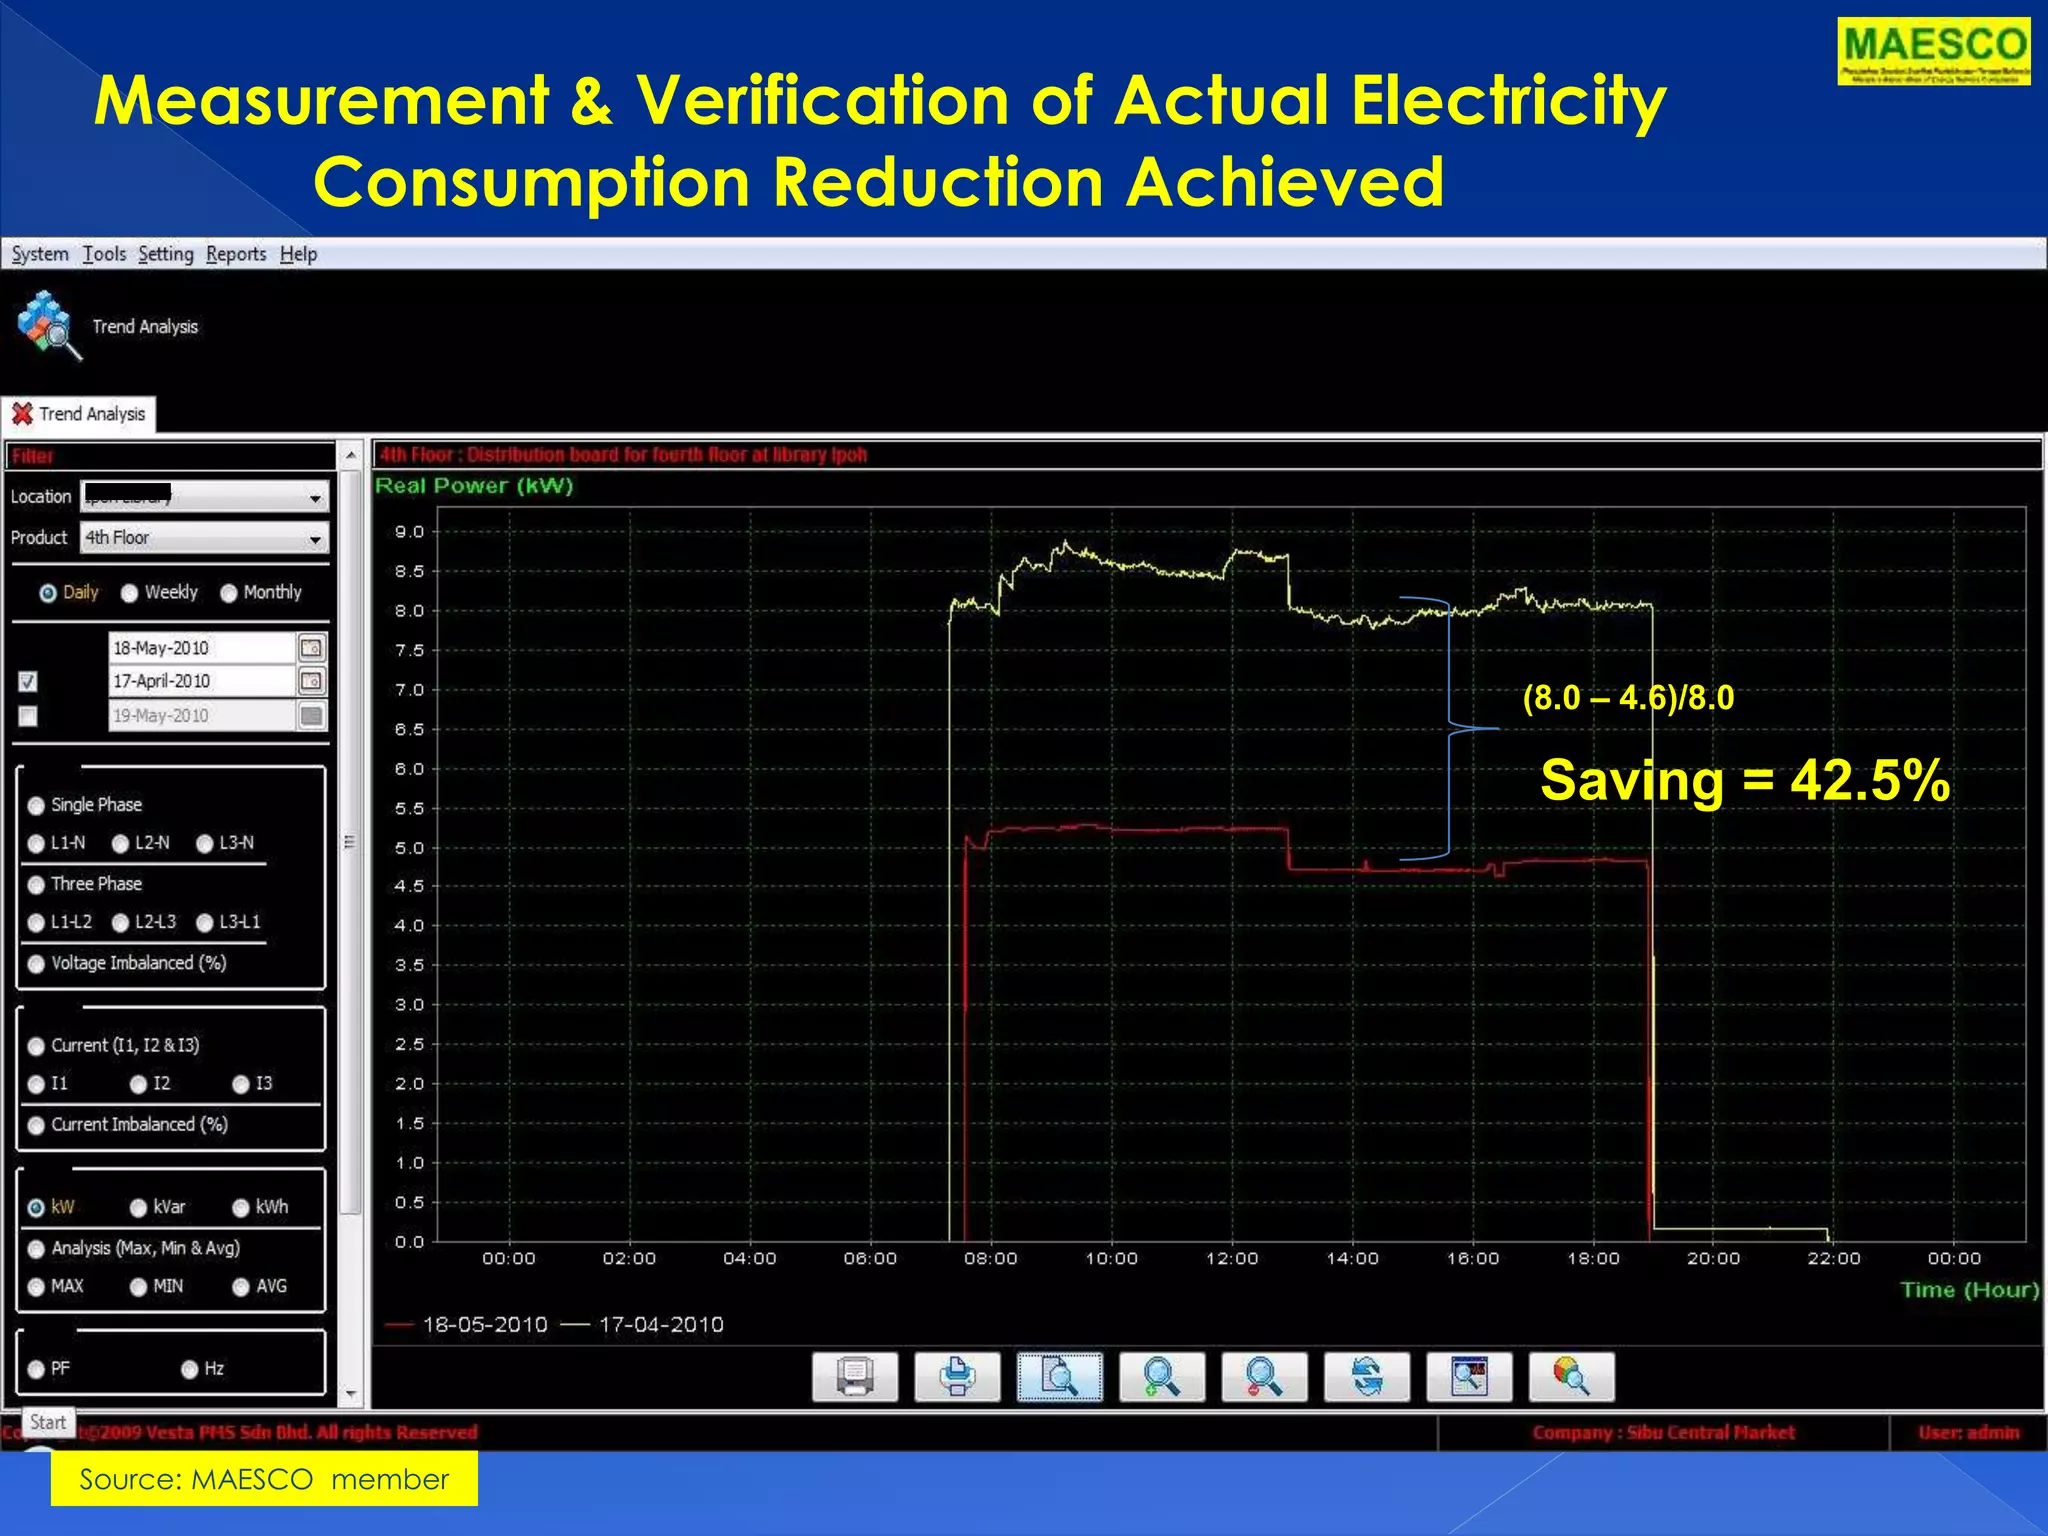Click the blue printer print icon
Image resolution: width=2048 pixels, height=1536 pixels.
(x=957, y=1377)
